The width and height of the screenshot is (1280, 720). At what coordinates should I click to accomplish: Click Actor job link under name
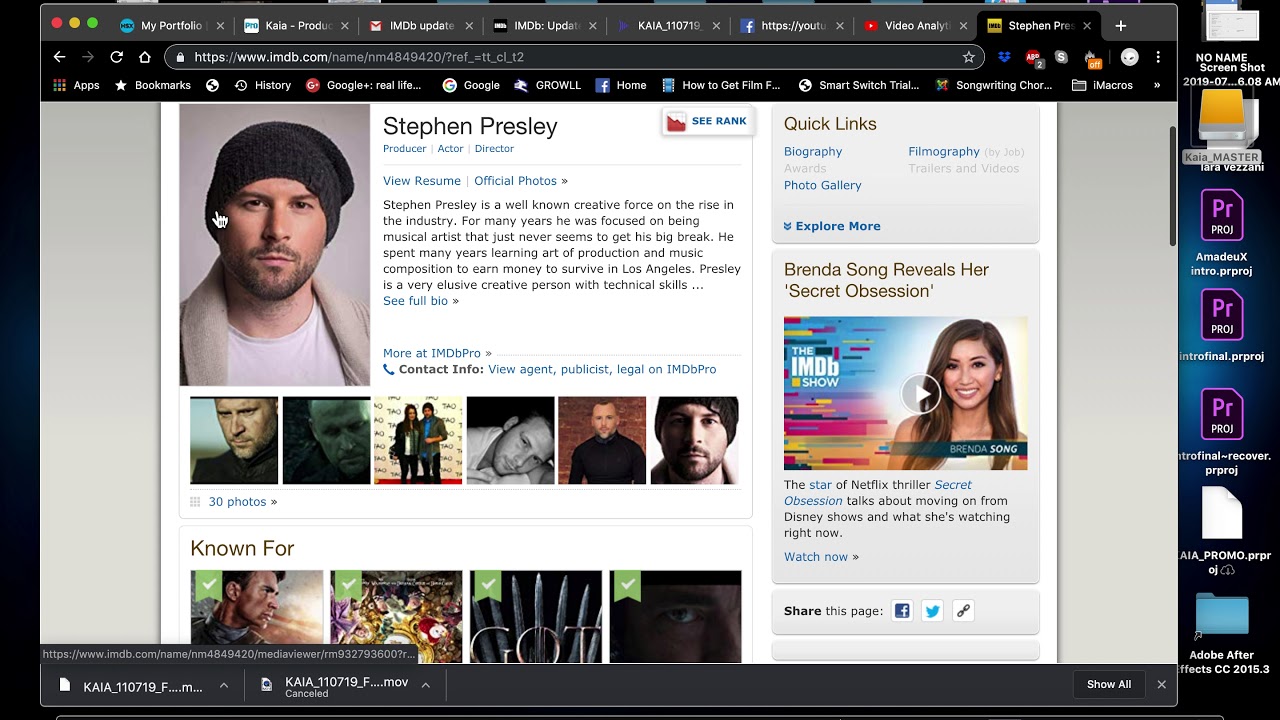coord(450,149)
